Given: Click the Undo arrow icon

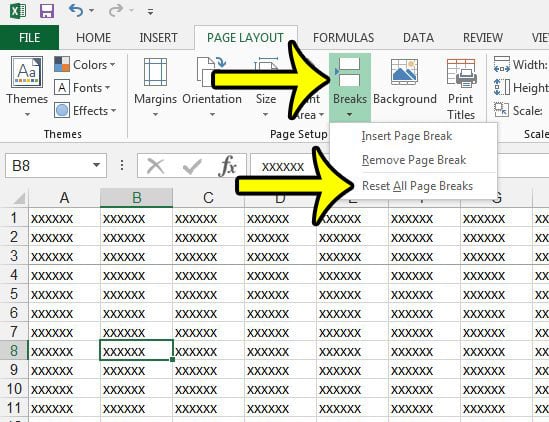Looking at the screenshot, I should (76, 11).
